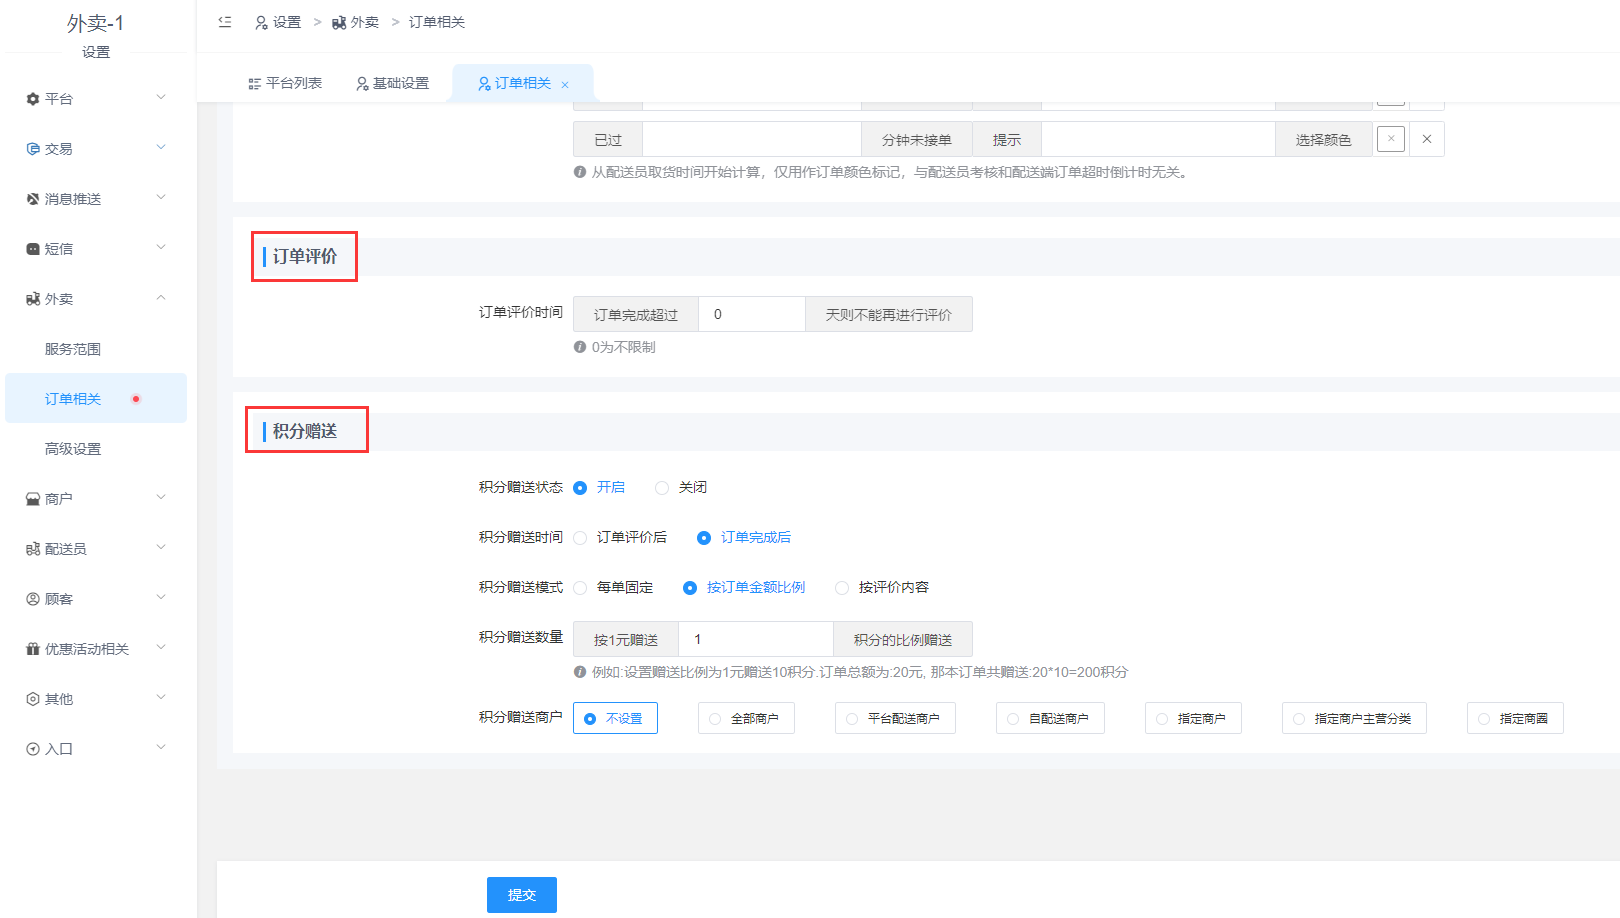1620x918 pixels.
Task: Select 按评价内容 gifting mode
Action: [x=882, y=588]
